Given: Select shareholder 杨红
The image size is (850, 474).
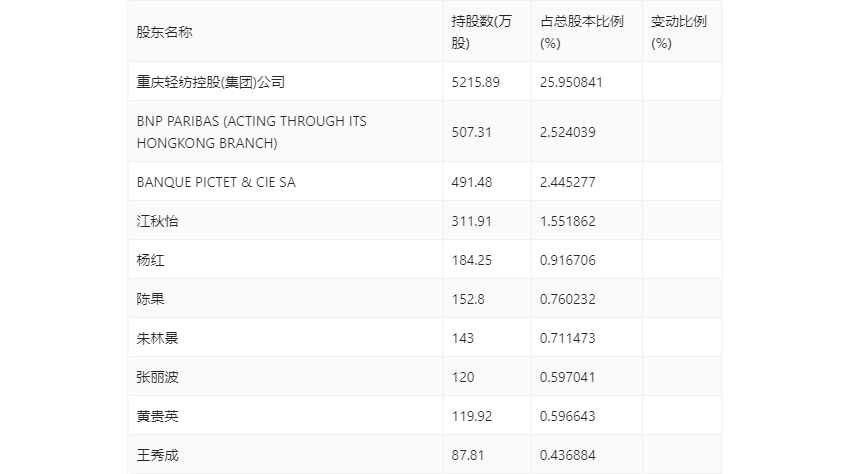Looking at the screenshot, I should point(150,260).
